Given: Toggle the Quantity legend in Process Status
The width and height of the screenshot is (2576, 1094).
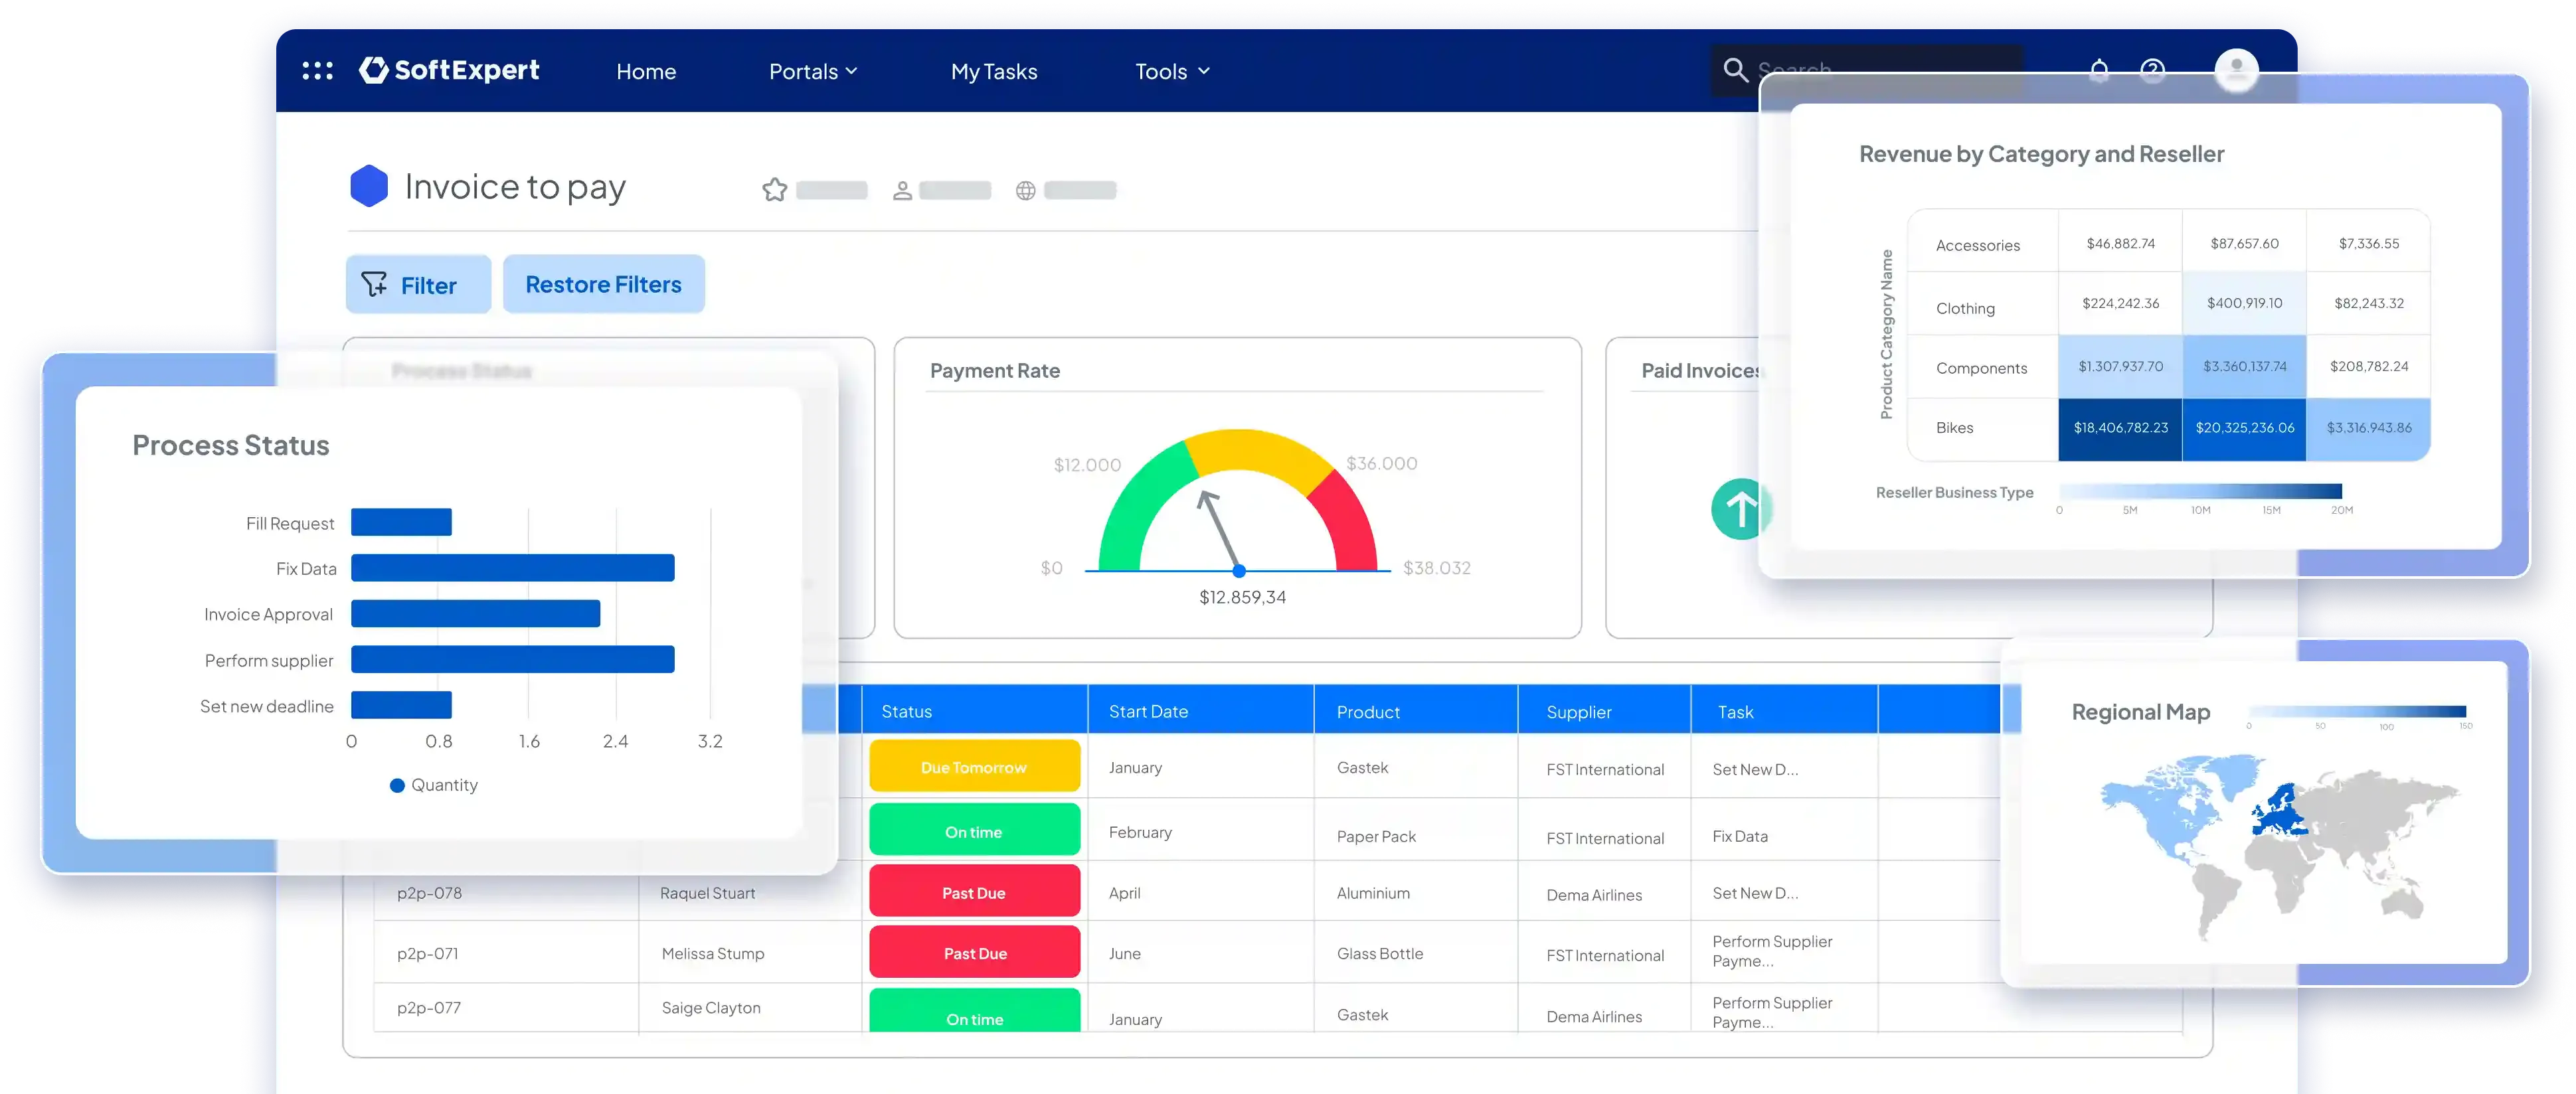Looking at the screenshot, I should (434, 785).
